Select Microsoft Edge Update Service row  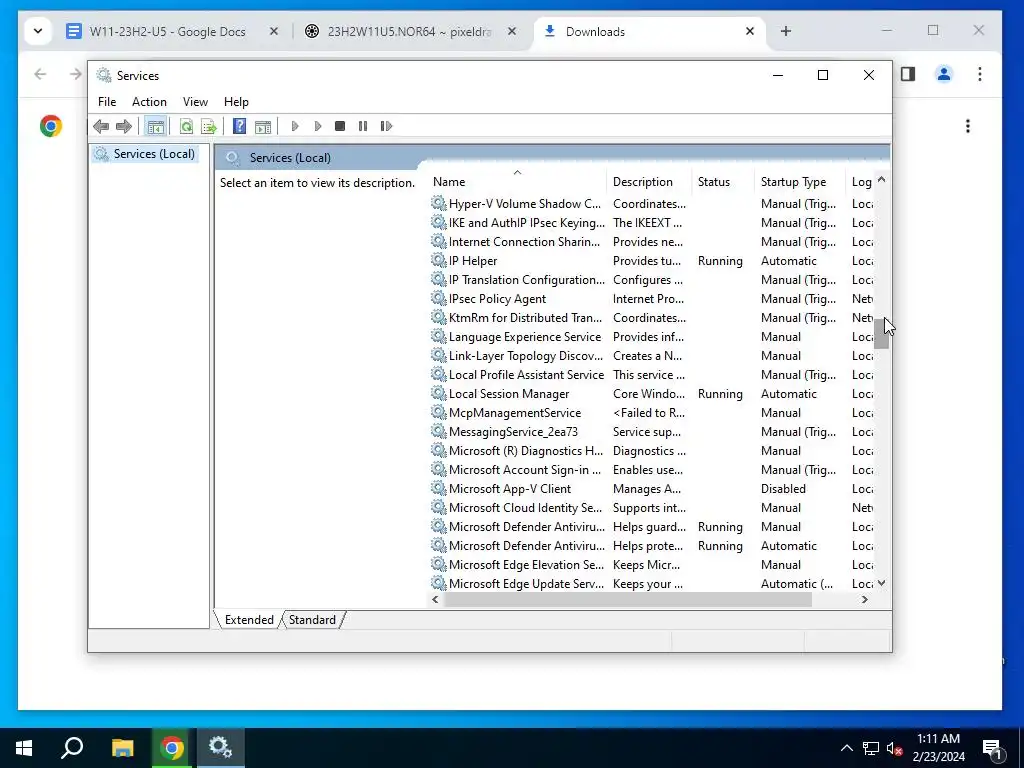point(652,584)
